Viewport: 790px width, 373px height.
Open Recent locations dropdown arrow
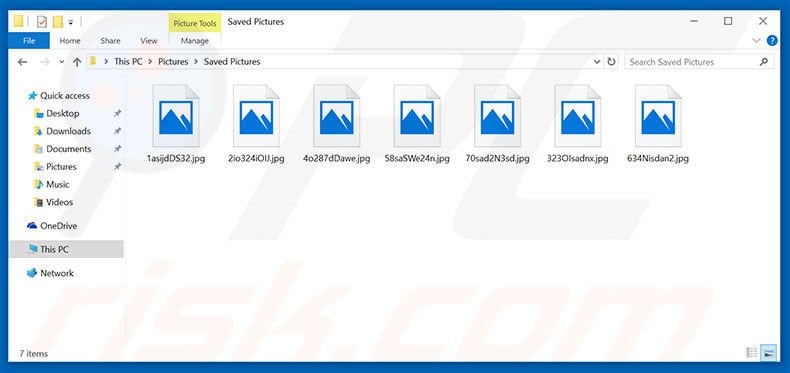tap(61, 62)
